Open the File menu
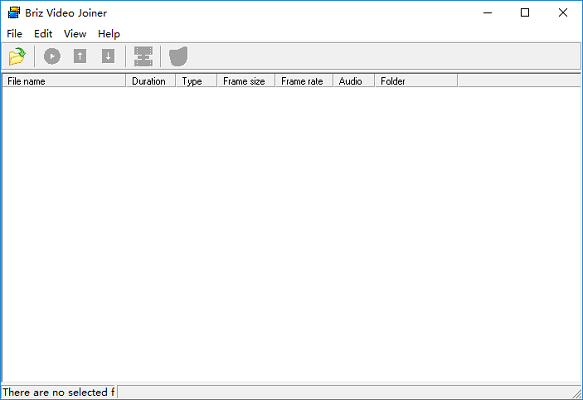This screenshot has width=583, height=400. 14,34
